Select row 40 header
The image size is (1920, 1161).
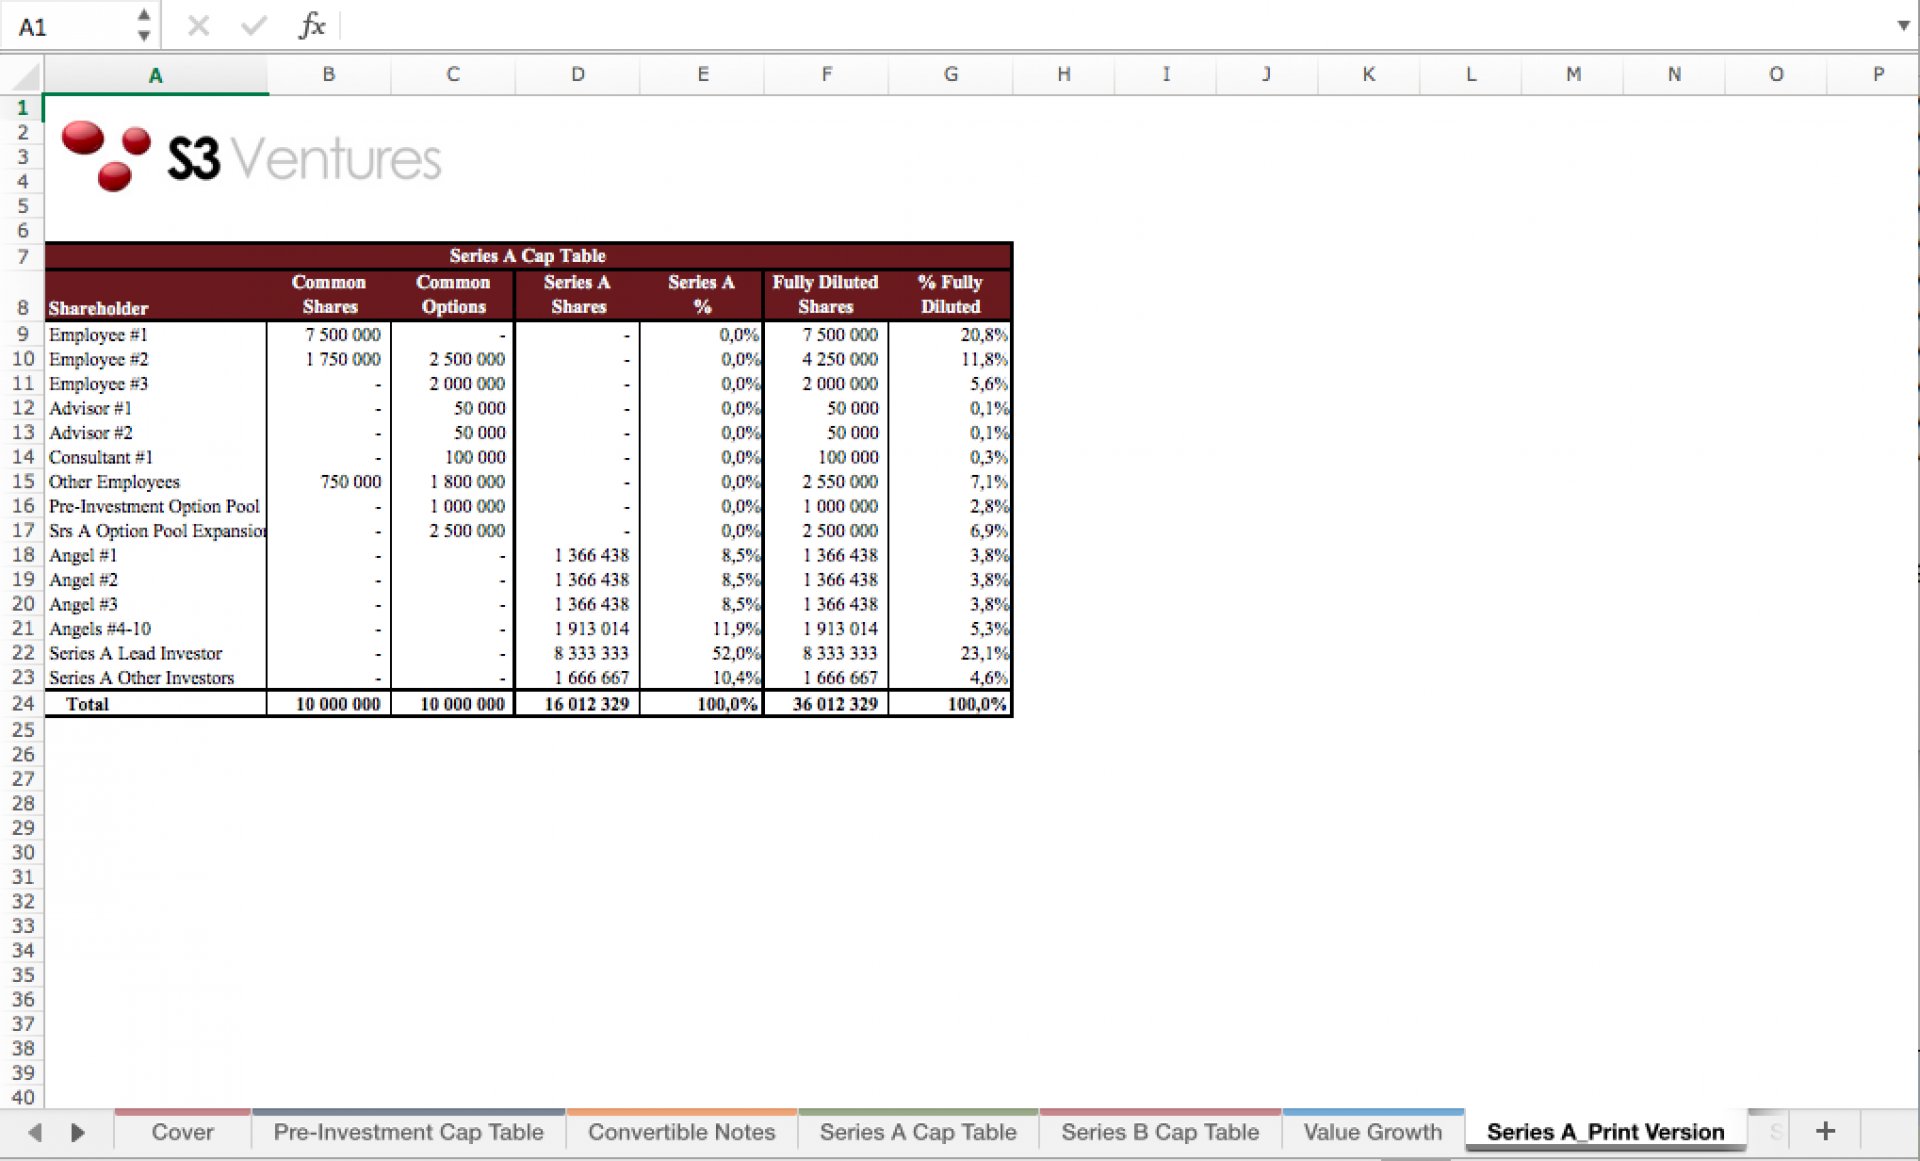(x=22, y=1097)
